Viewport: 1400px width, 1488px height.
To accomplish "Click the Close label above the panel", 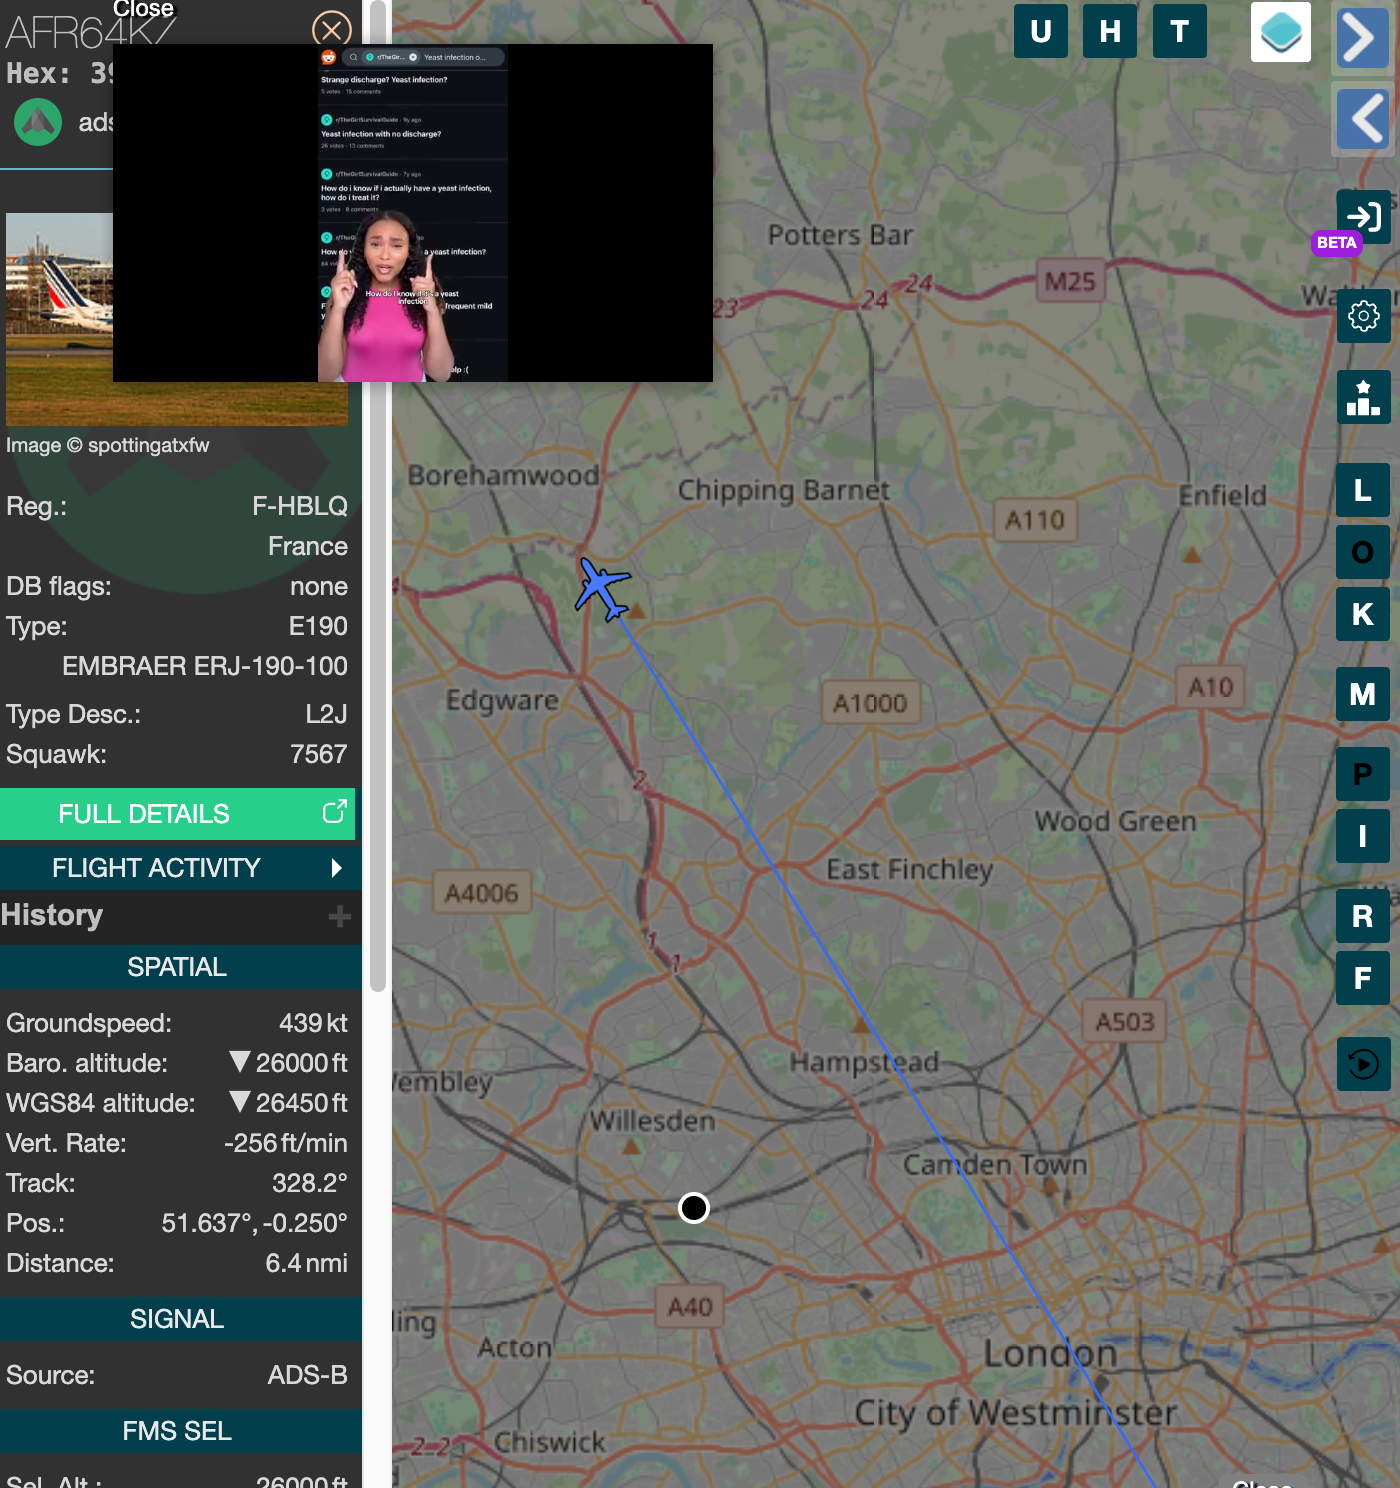I will 144,10.
